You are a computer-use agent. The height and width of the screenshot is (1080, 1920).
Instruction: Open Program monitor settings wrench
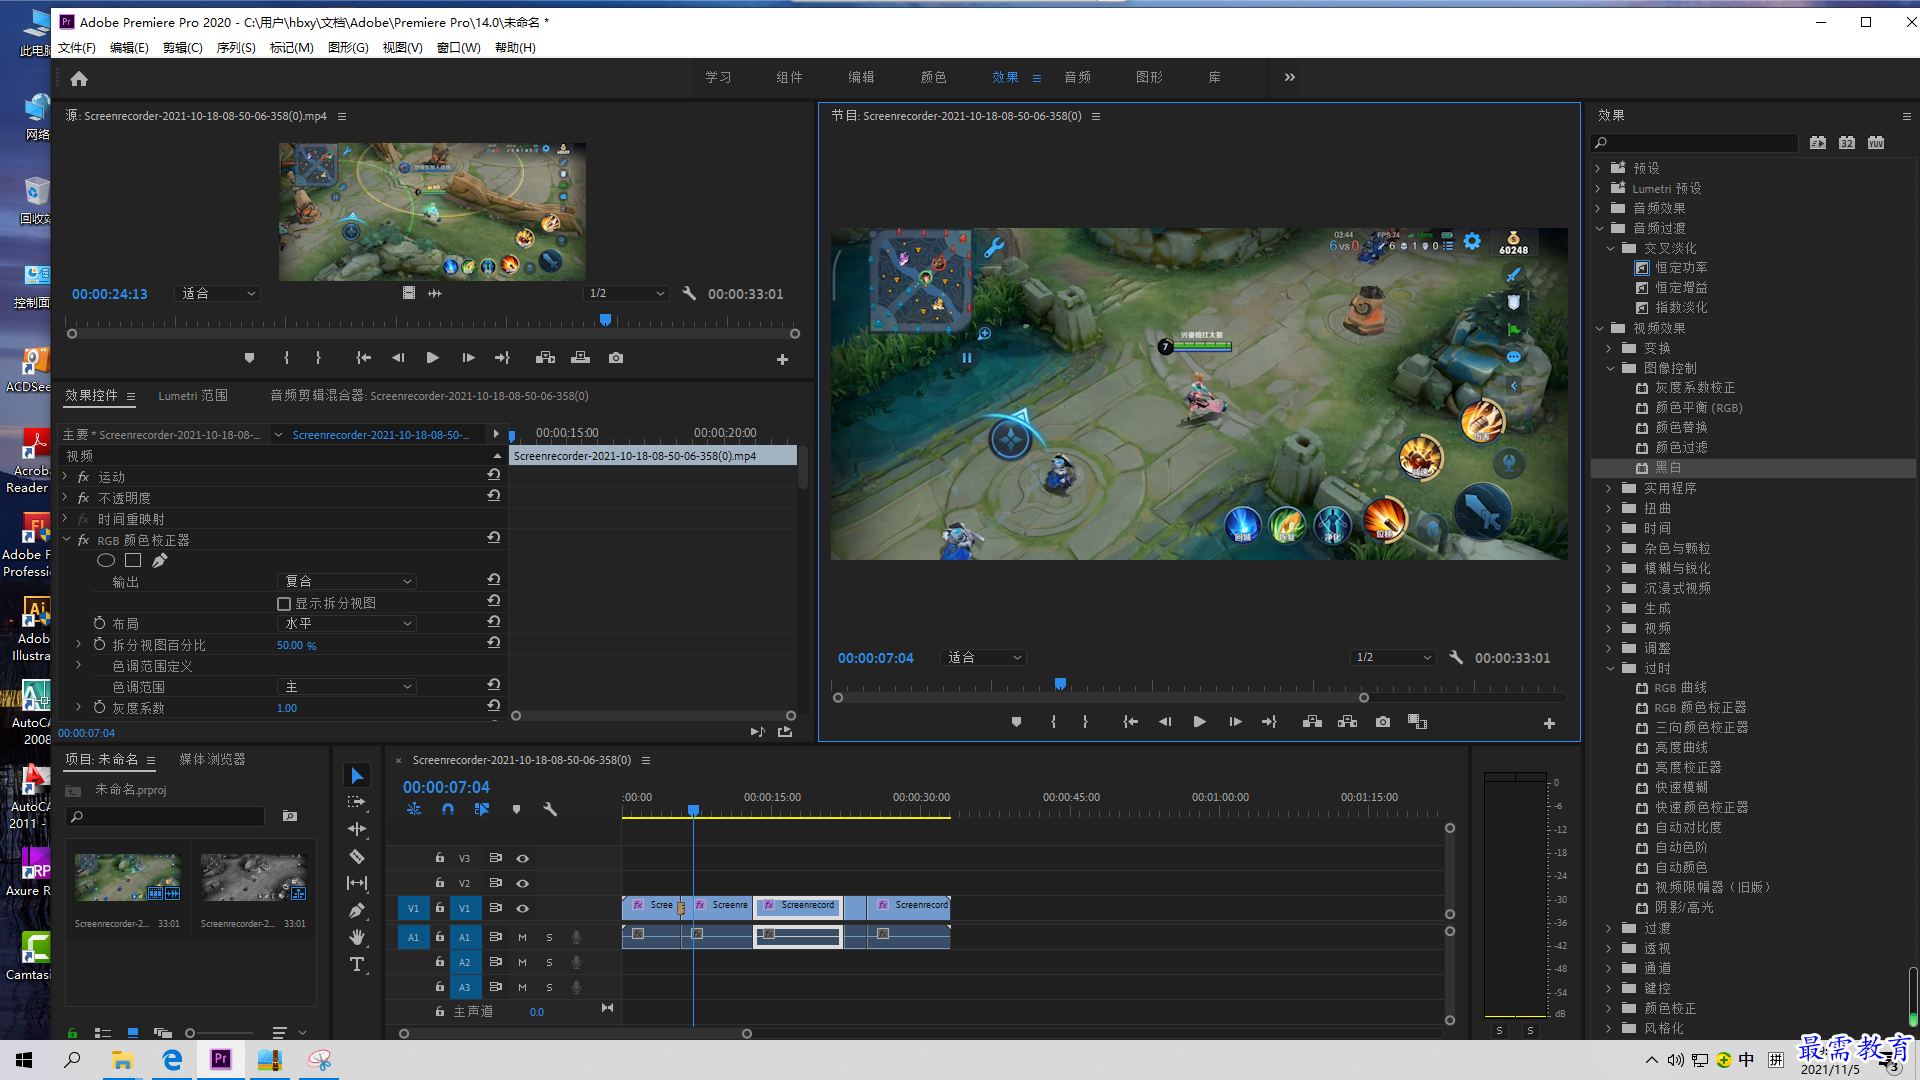[x=1456, y=657]
